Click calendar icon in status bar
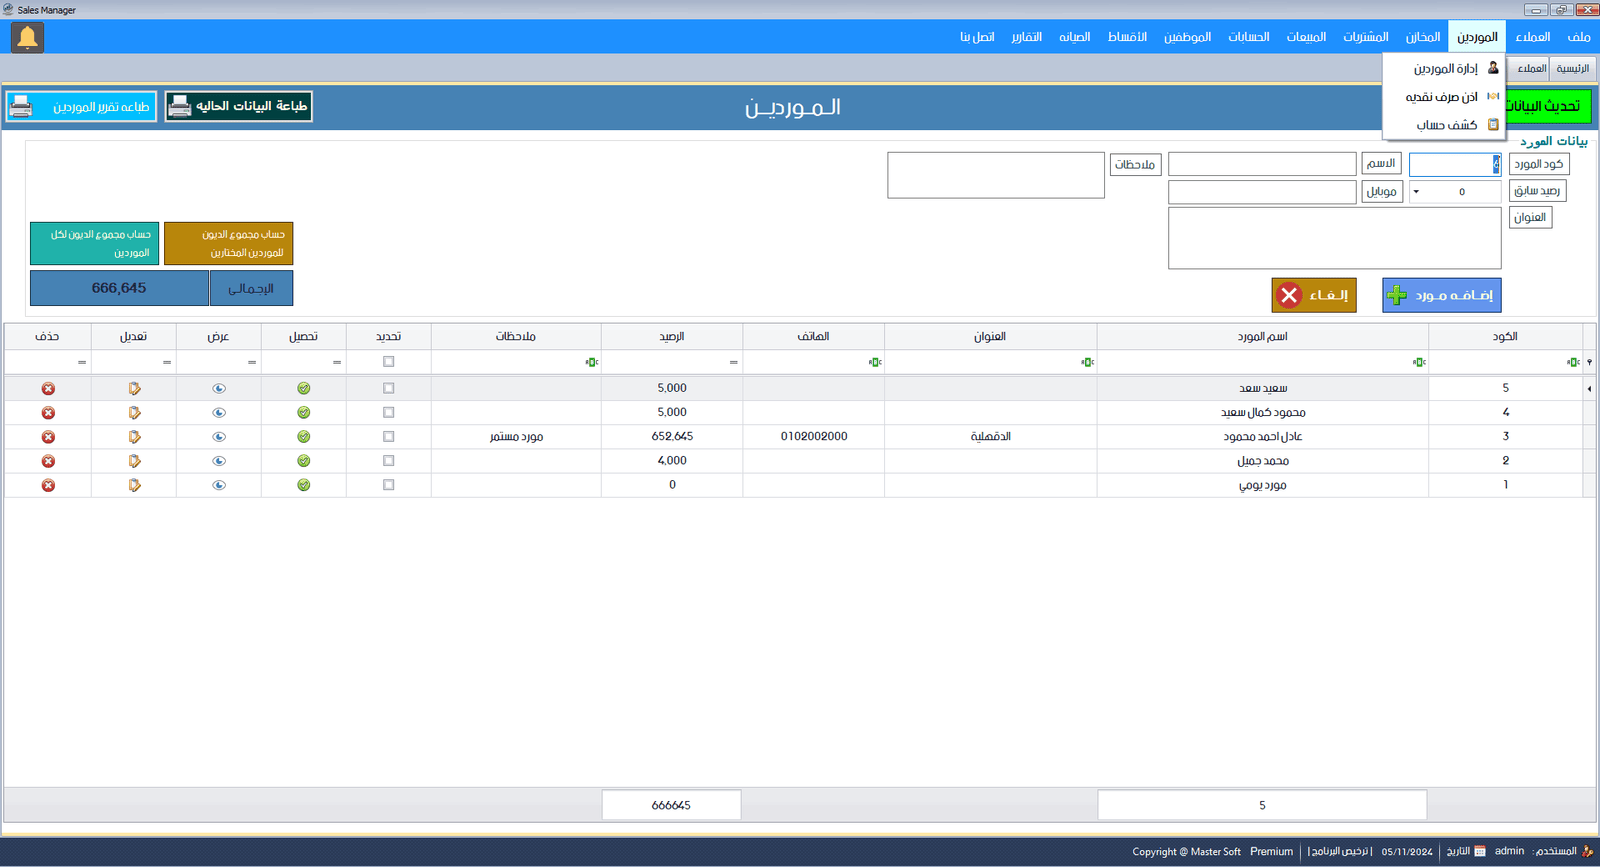This screenshot has width=1600, height=867. pyautogui.click(x=1480, y=852)
